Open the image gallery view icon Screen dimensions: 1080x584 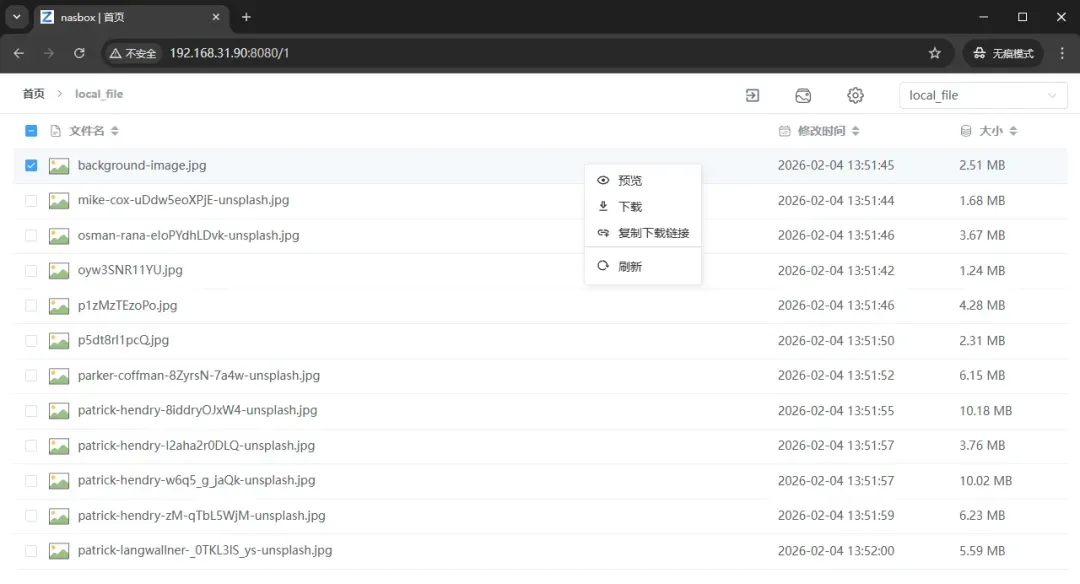(803, 95)
